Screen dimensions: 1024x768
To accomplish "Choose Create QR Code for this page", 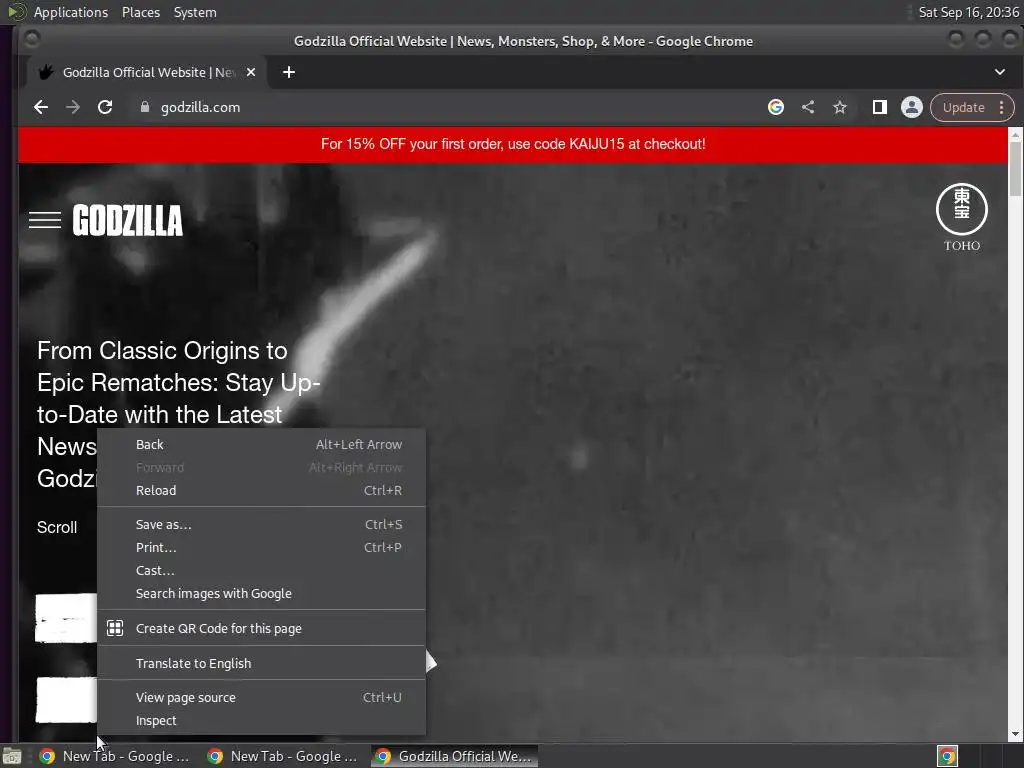I will (261, 628).
